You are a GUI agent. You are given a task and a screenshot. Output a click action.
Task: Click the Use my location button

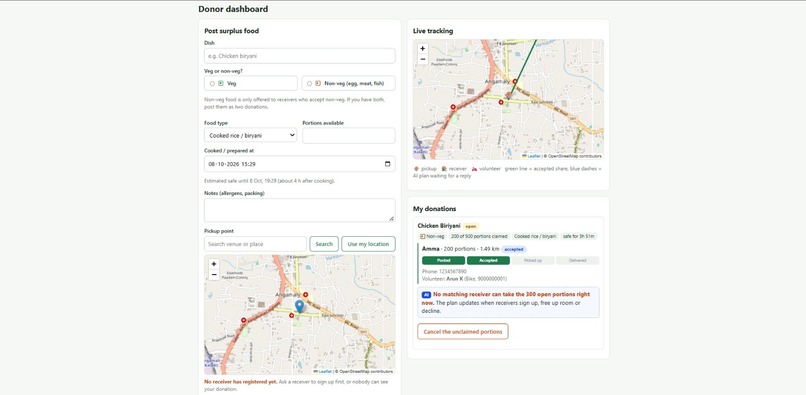(368, 244)
